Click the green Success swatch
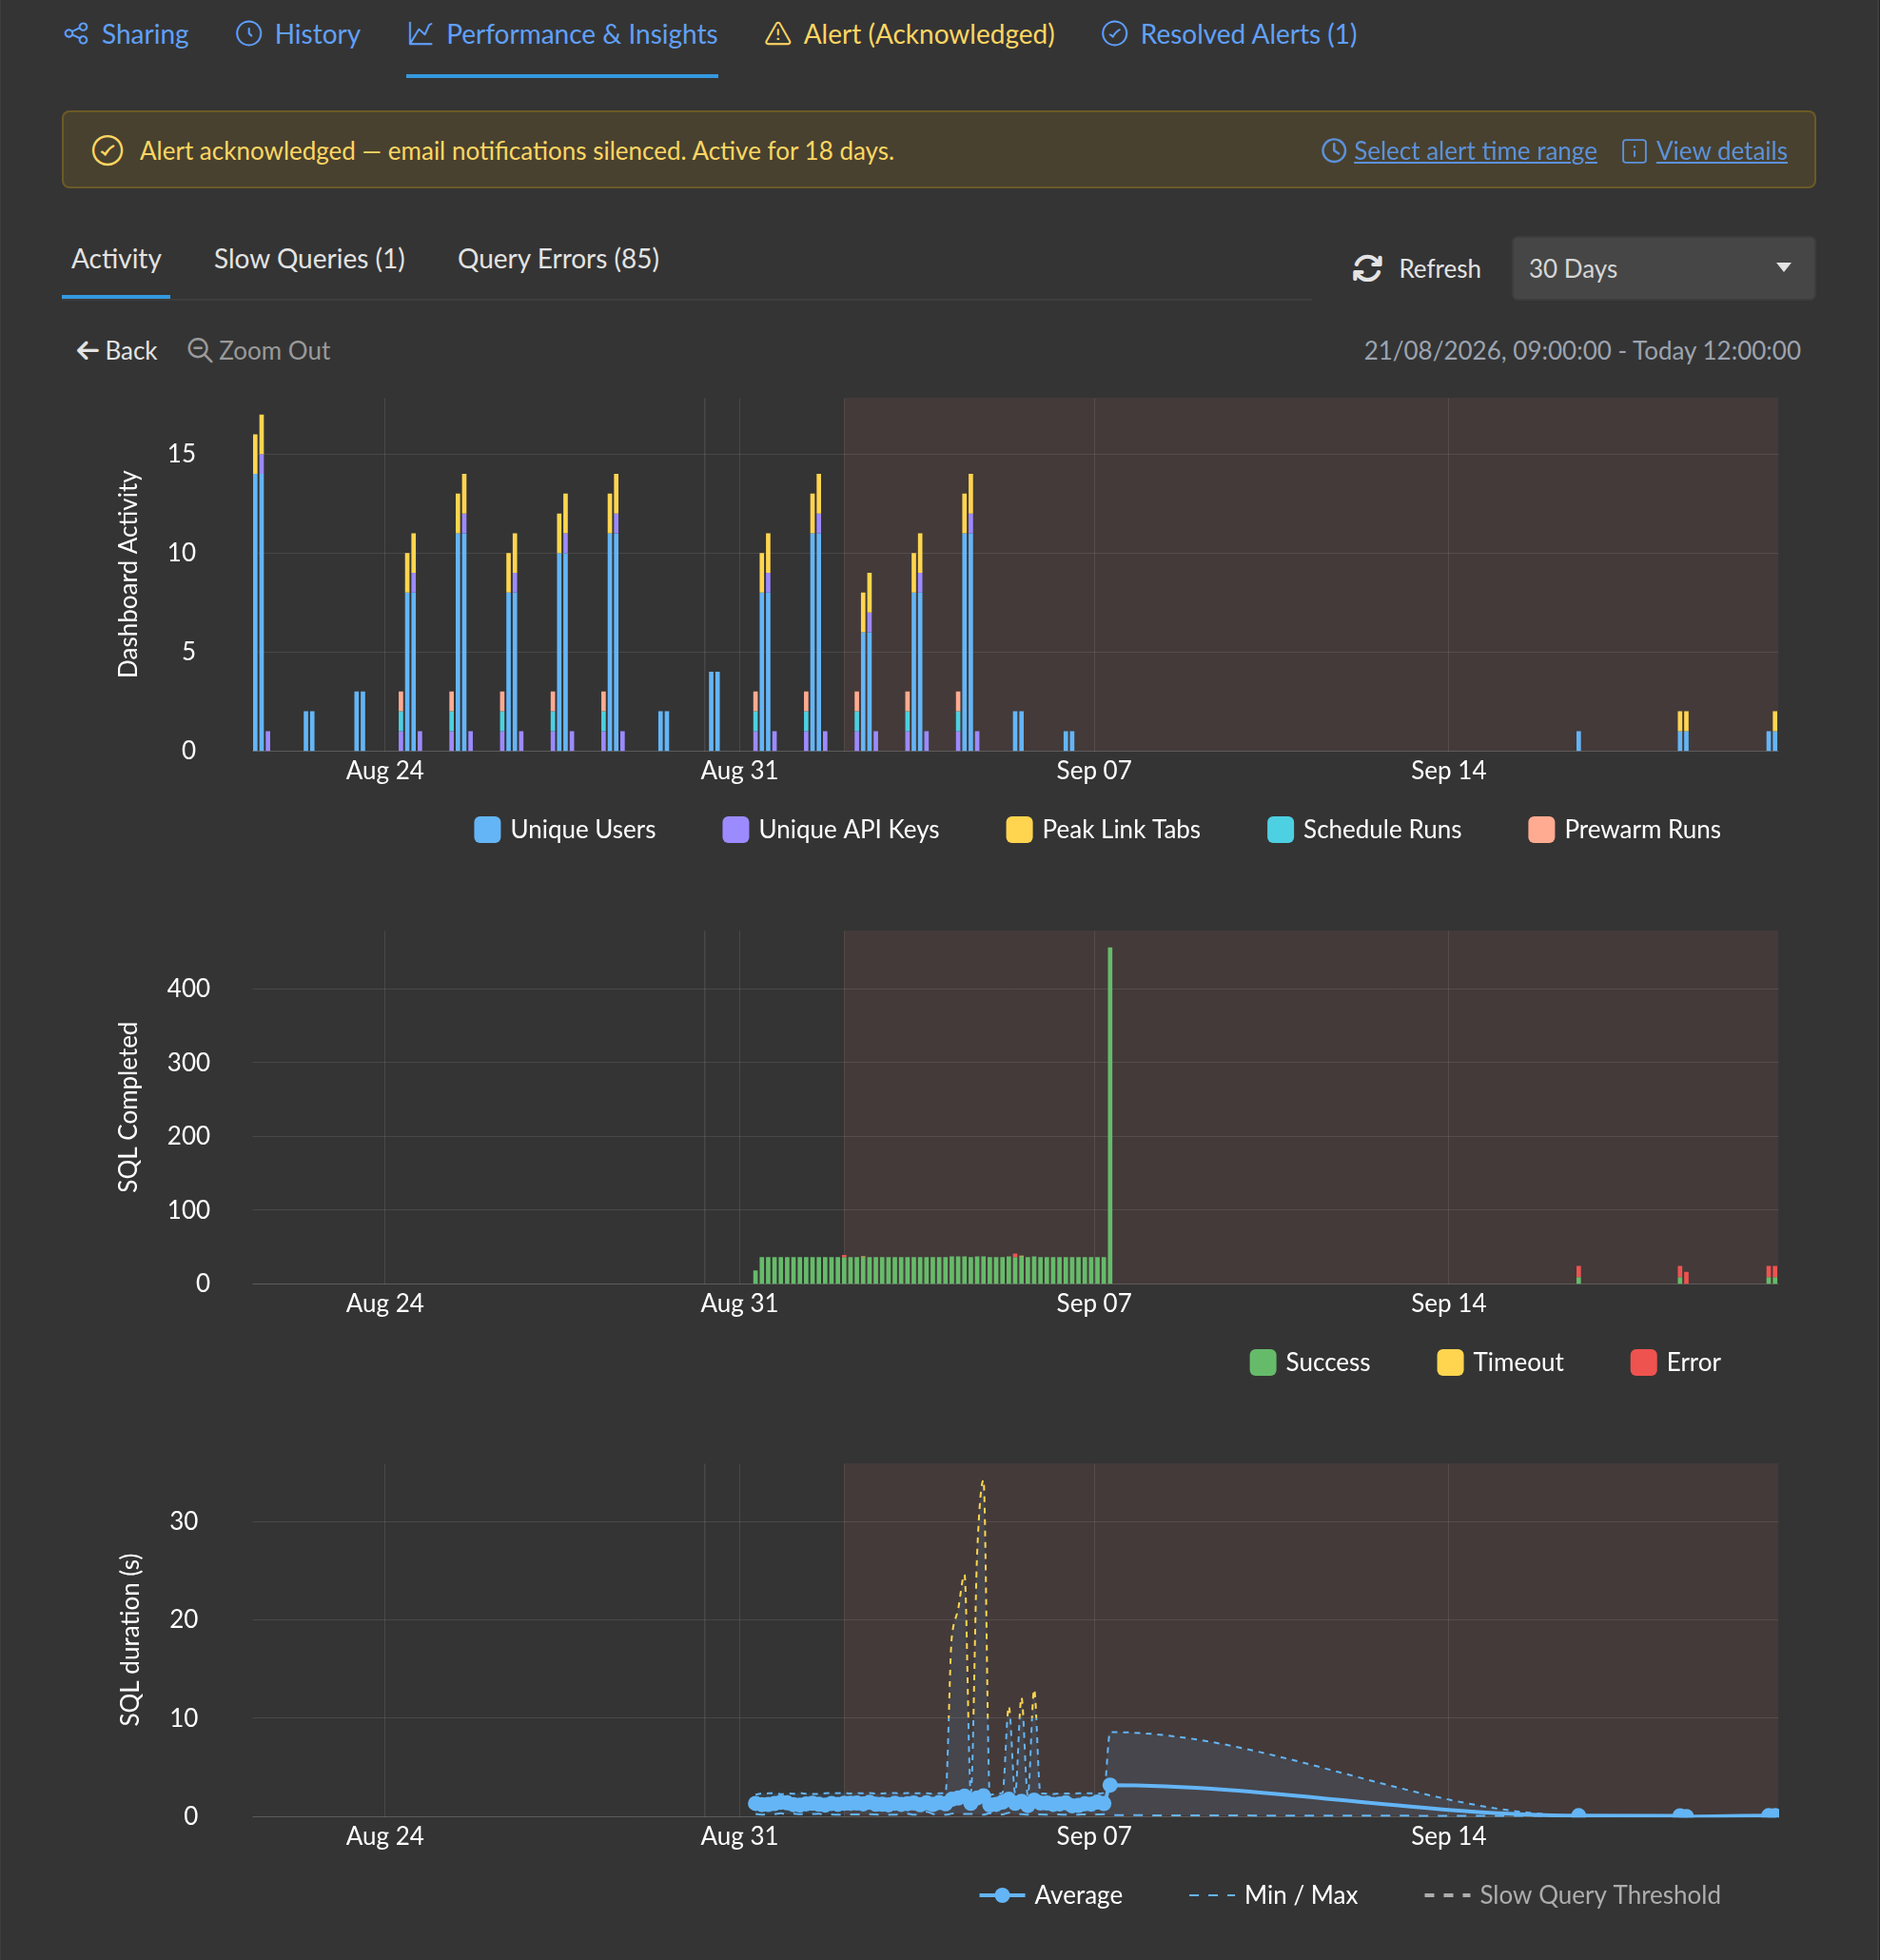 click(x=1263, y=1363)
